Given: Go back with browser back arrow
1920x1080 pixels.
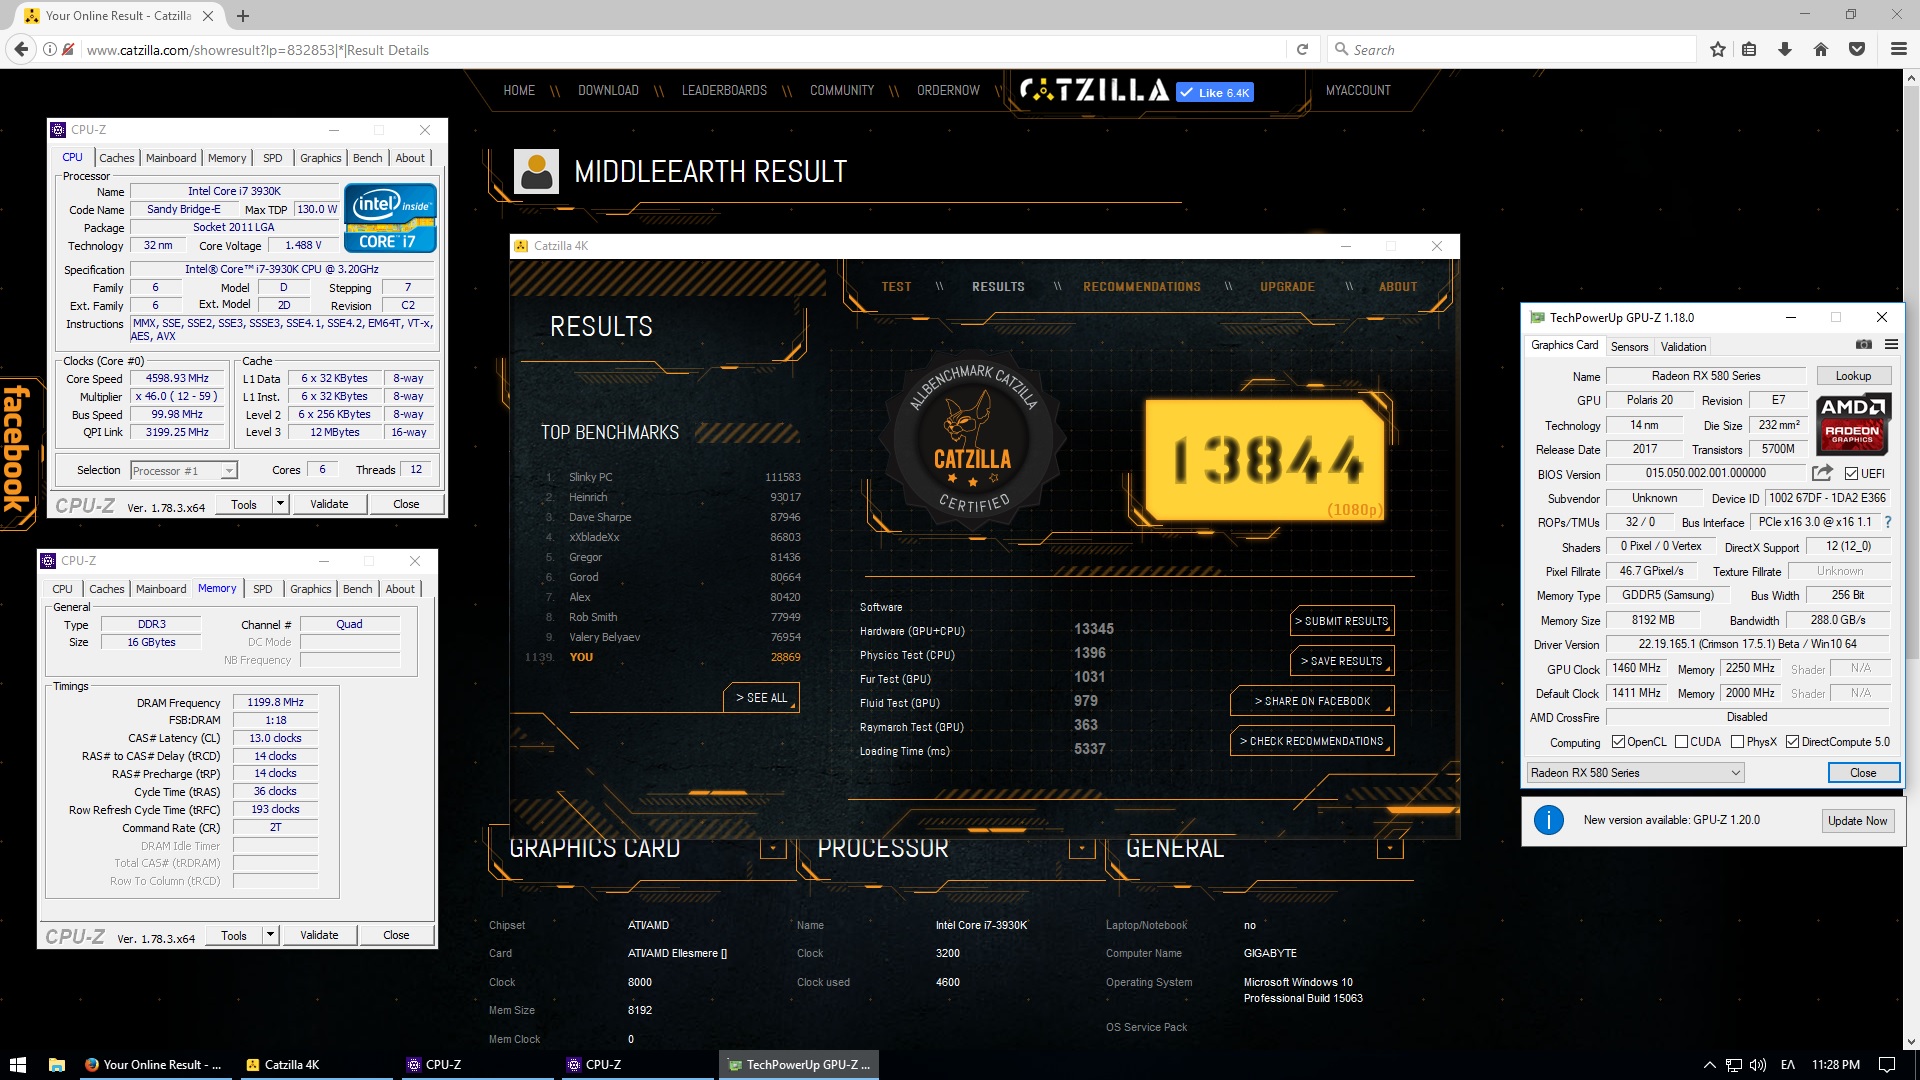Looking at the screenshot, I should coord(20,49).
